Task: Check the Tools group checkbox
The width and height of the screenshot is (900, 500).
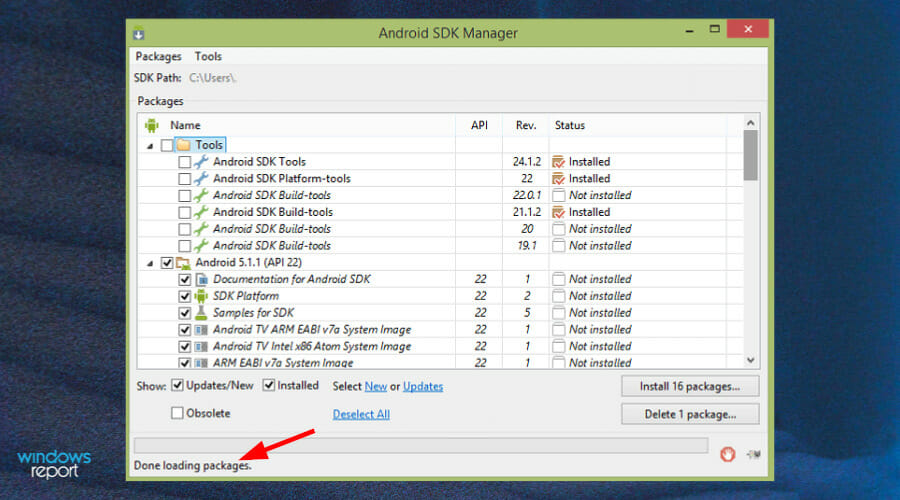Action: [x=167, y=145]
